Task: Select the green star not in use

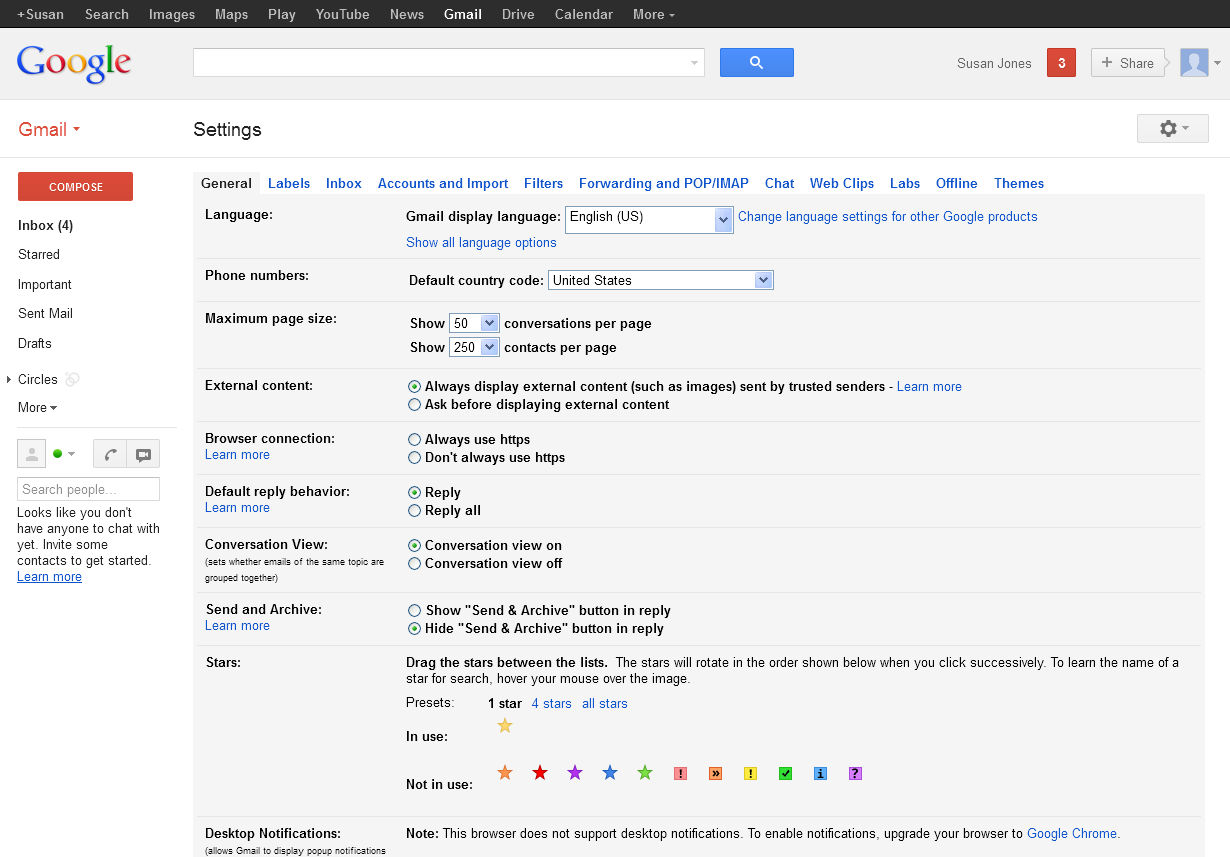Action: click(645, 773)
